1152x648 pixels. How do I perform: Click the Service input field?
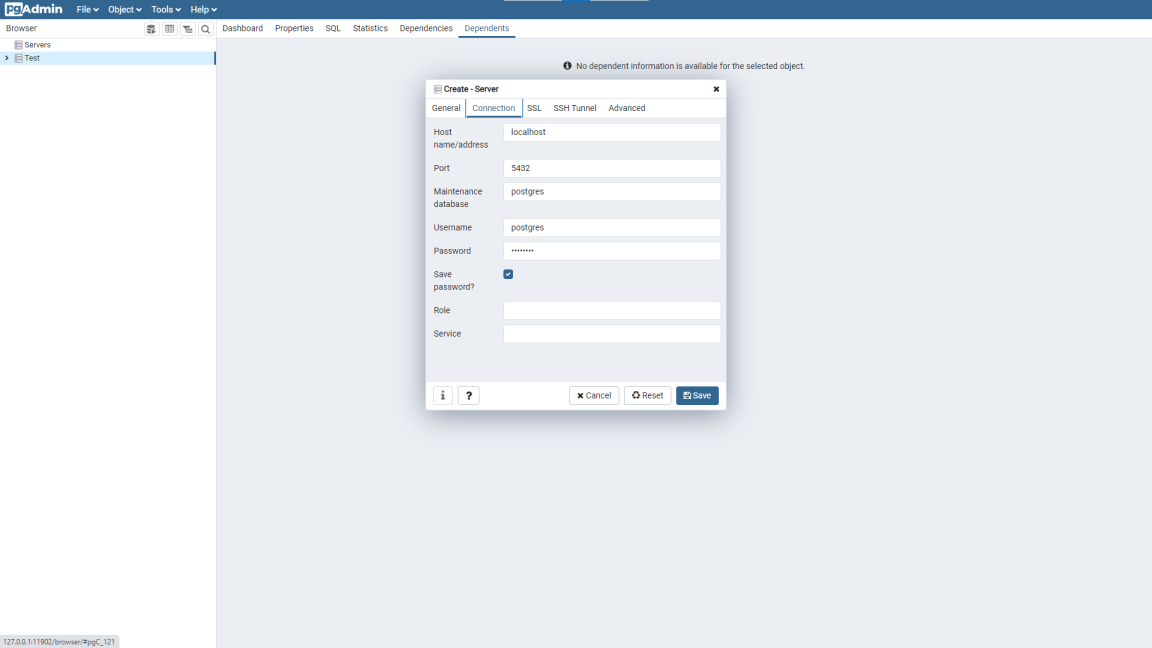tap(611, 334)
